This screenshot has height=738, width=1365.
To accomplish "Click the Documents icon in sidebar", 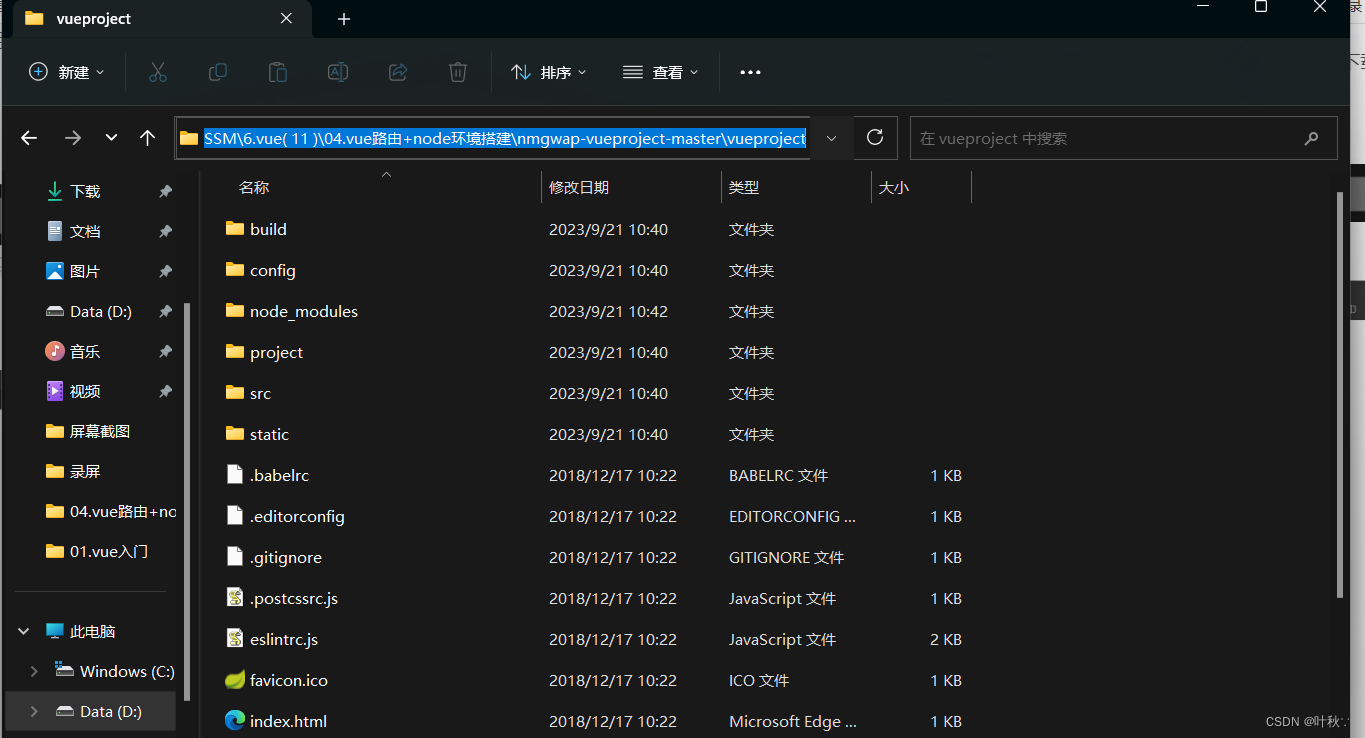I will pos(55,231).
